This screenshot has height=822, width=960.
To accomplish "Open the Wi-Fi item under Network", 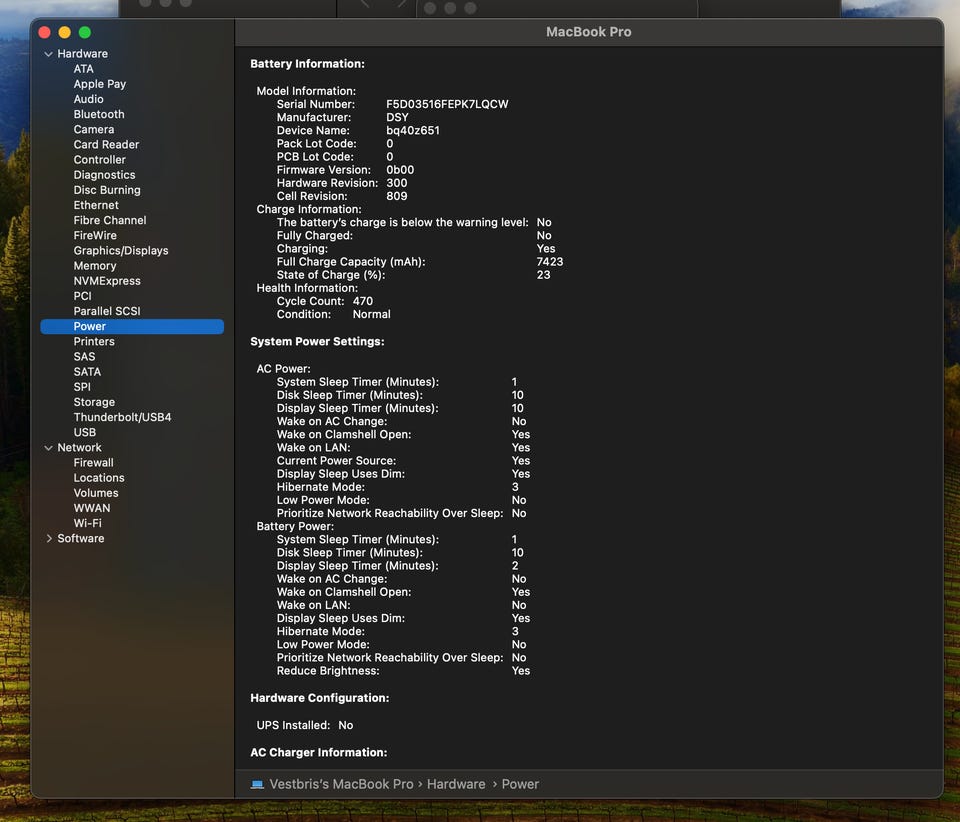I will (87, 524).
